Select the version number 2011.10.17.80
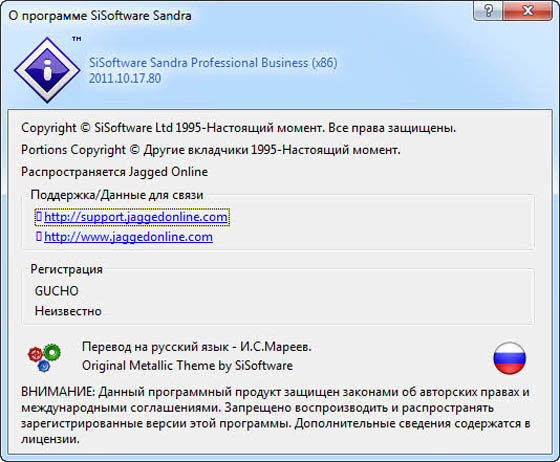 click(x=125, y=78)
